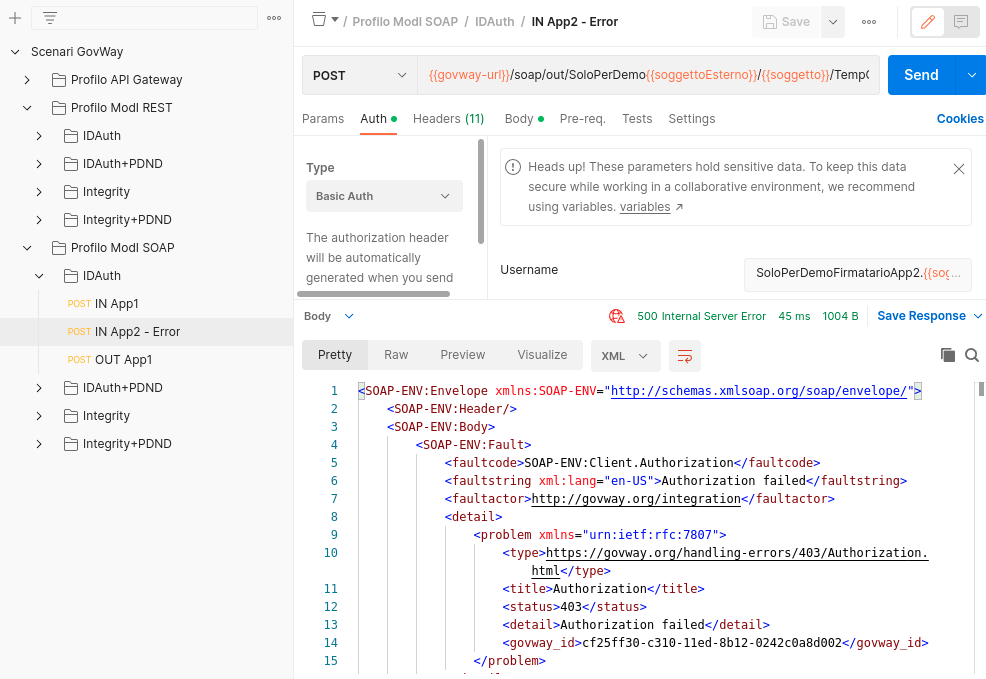Click the Profilo API Gateway folder icon

59,80
